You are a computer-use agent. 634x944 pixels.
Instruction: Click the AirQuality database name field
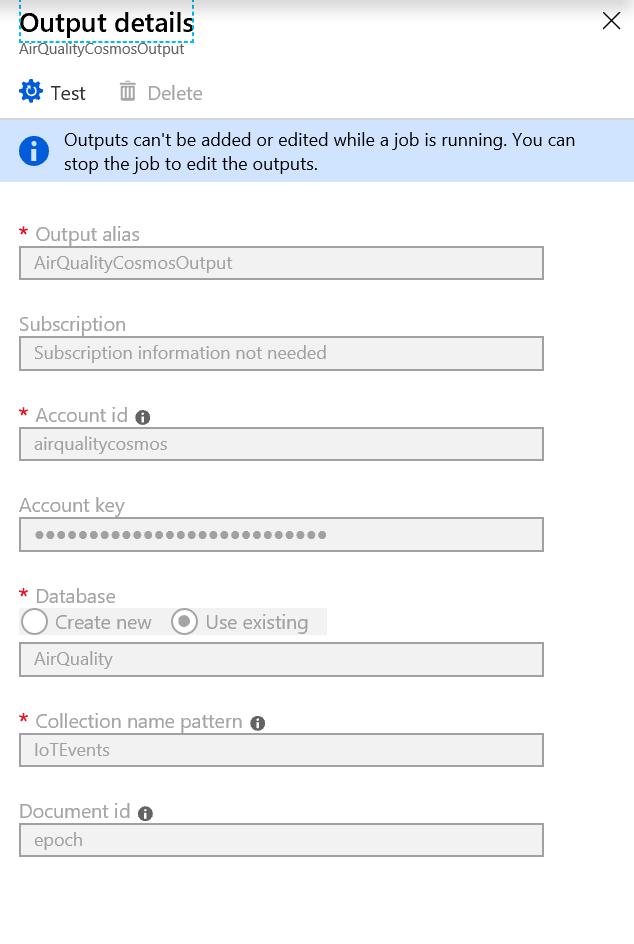click(281, 659)
